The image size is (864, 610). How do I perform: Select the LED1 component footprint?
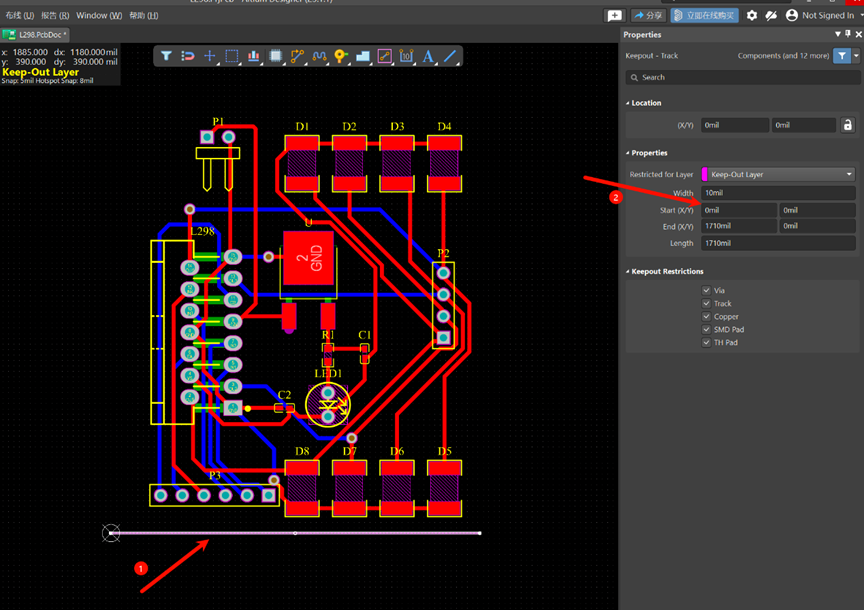pyautogui.click(x=328, y=405)
